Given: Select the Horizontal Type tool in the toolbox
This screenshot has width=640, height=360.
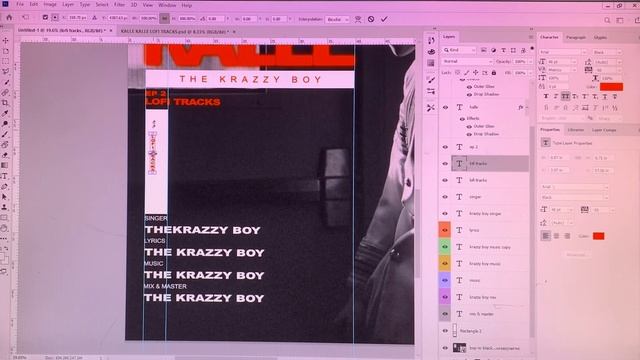Looking at the screenshot, I should coord(5,176).
